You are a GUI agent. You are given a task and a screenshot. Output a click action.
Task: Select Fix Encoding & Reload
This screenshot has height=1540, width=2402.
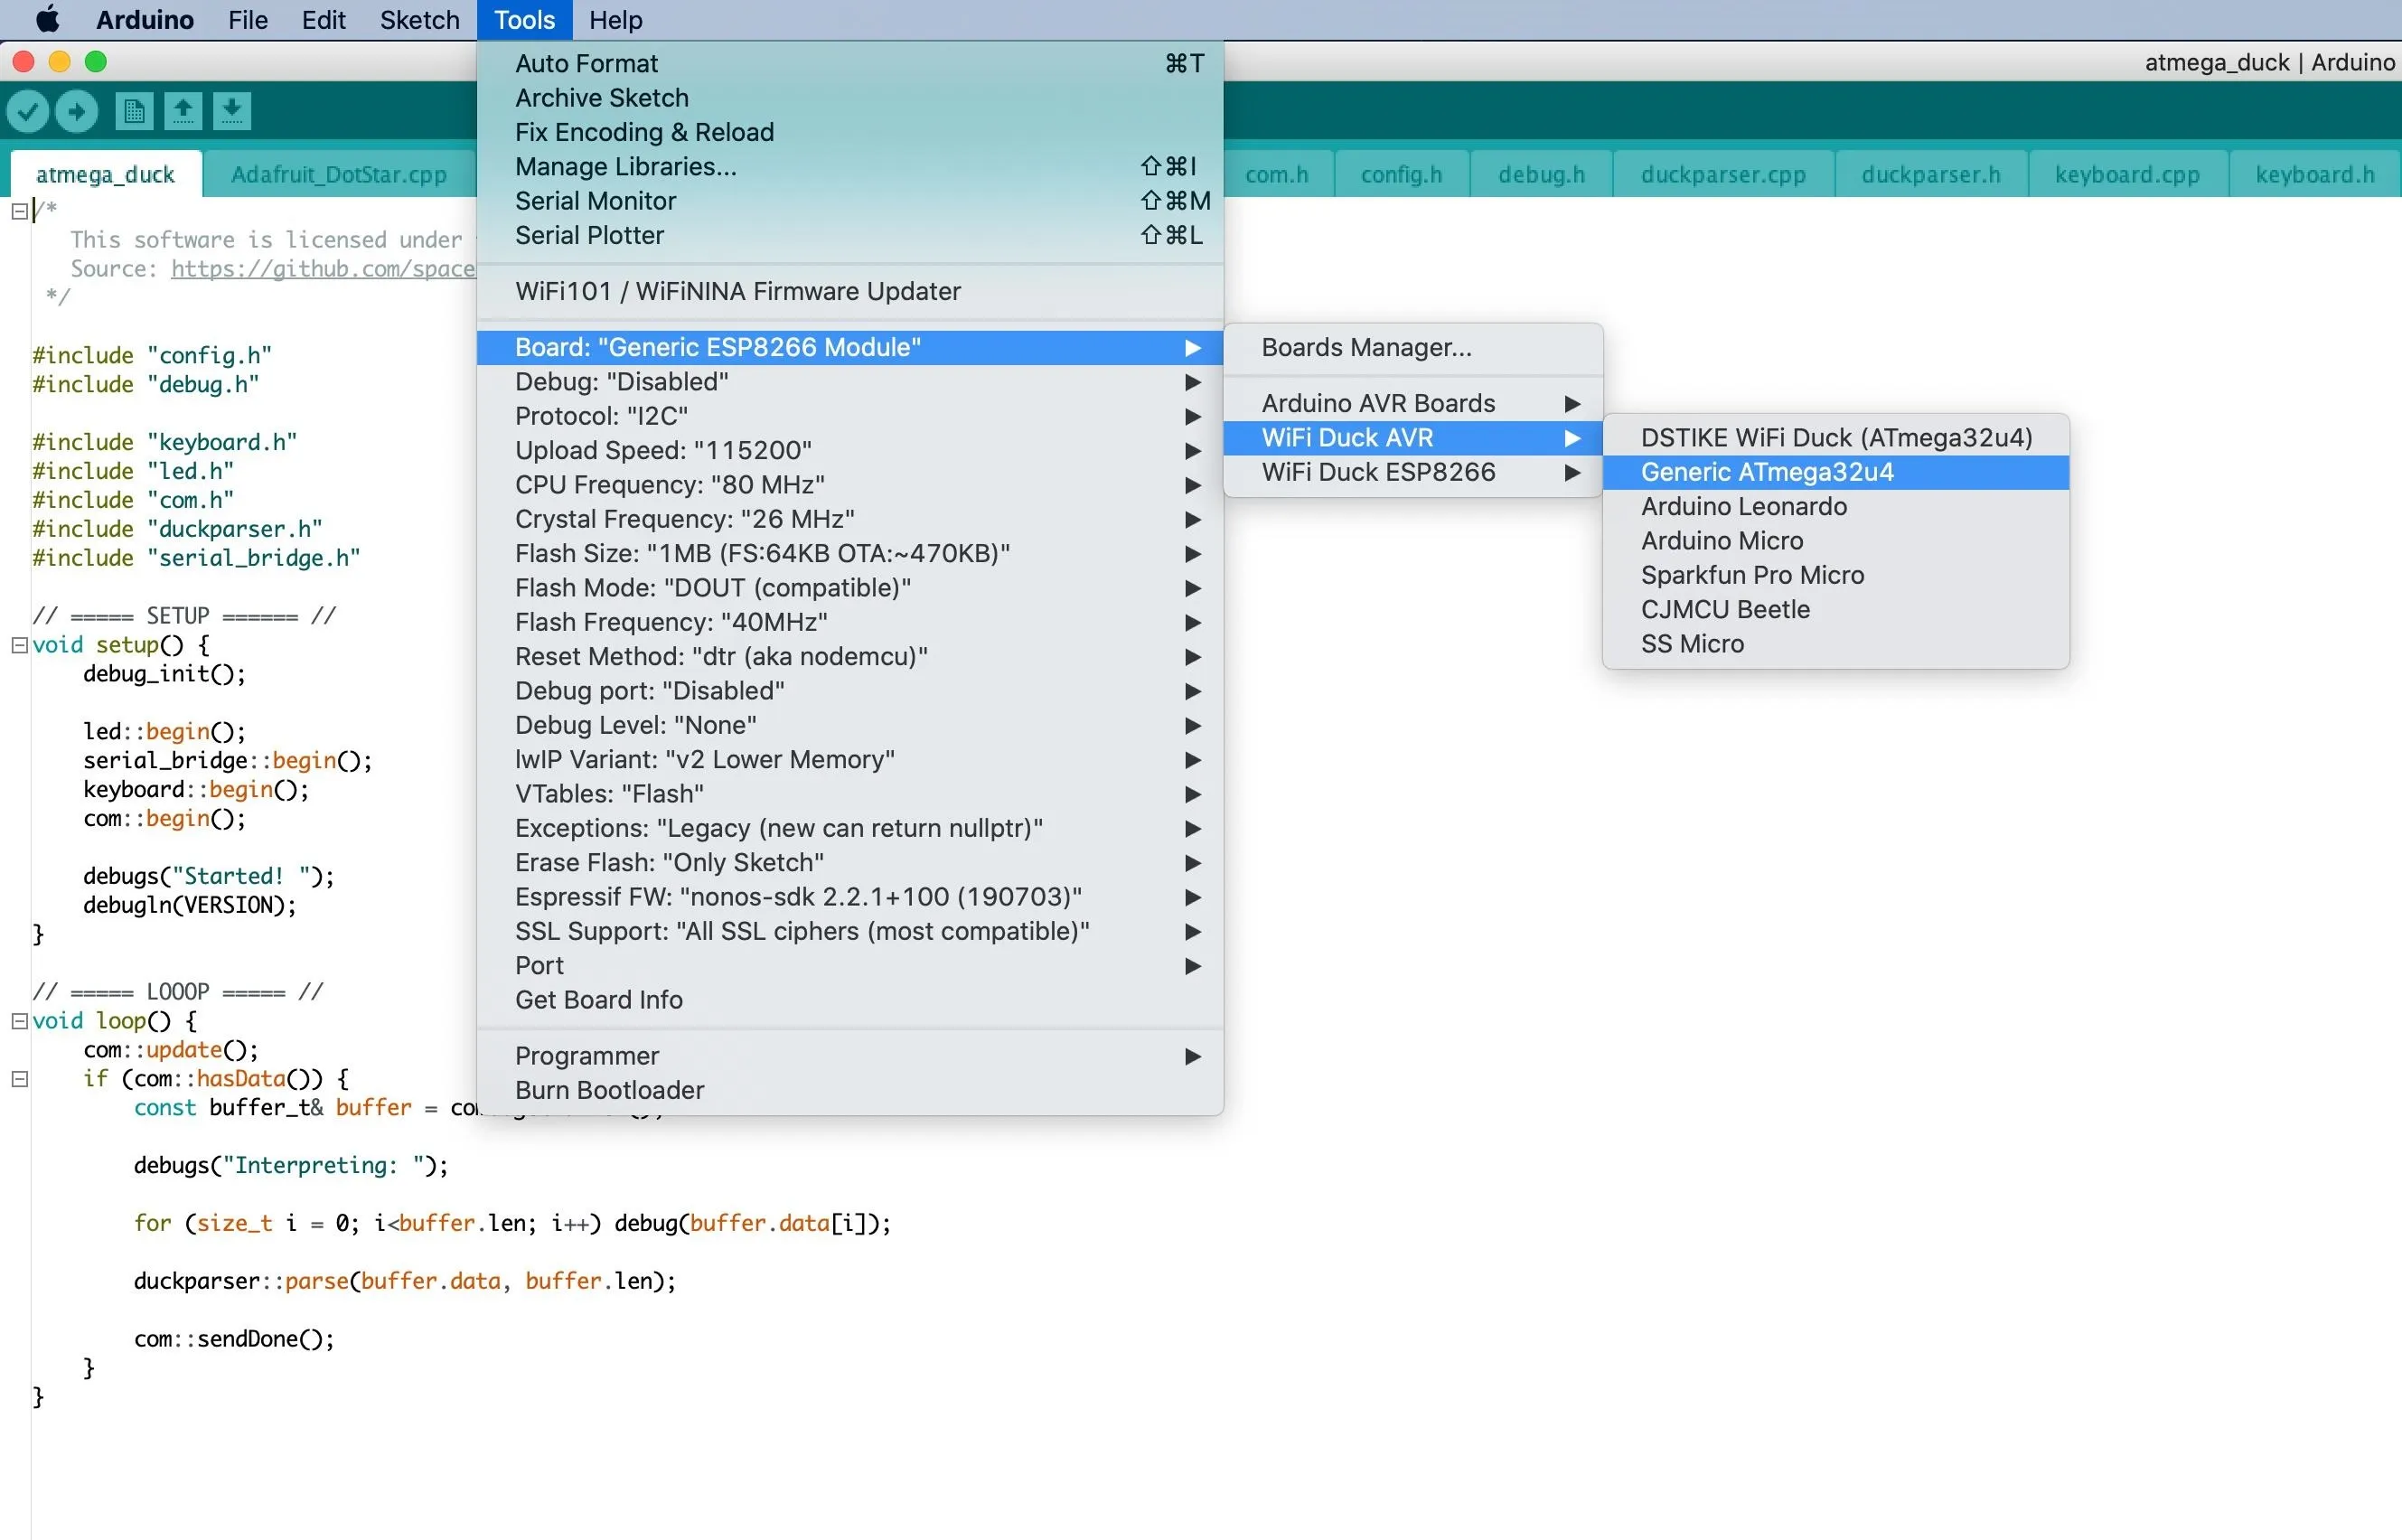(850, 132)
